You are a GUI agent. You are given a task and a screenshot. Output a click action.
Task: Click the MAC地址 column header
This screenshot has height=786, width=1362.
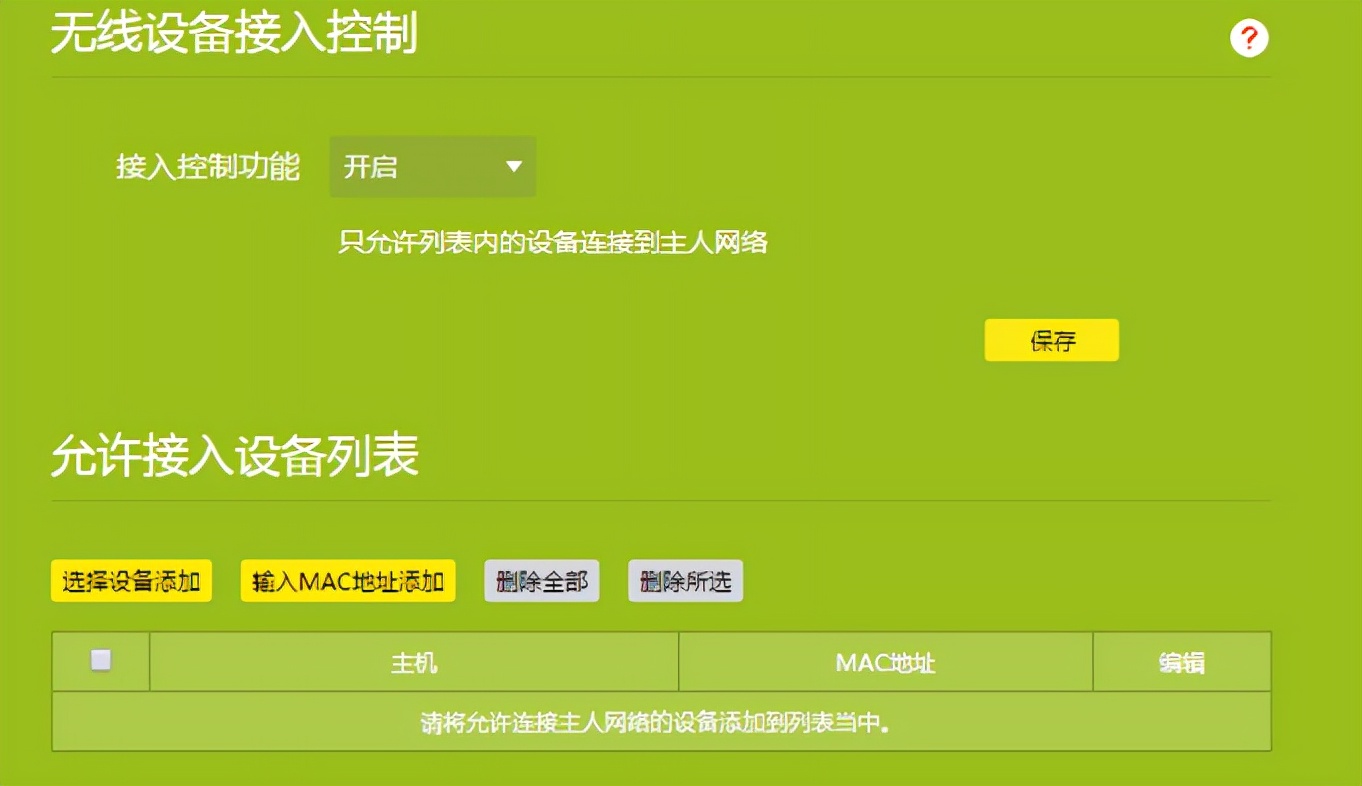885,661
